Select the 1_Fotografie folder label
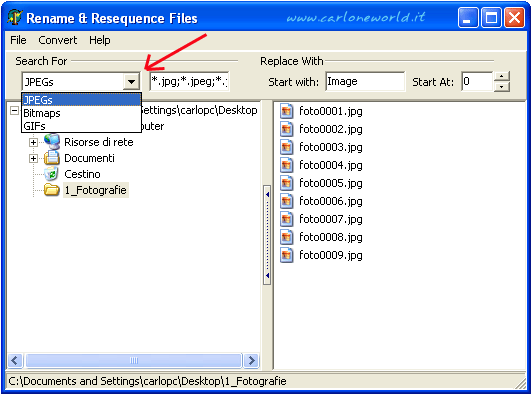Image resolution: width=531 pixels, height=396 pixels. pyautogui.click(x=95, y=190)
